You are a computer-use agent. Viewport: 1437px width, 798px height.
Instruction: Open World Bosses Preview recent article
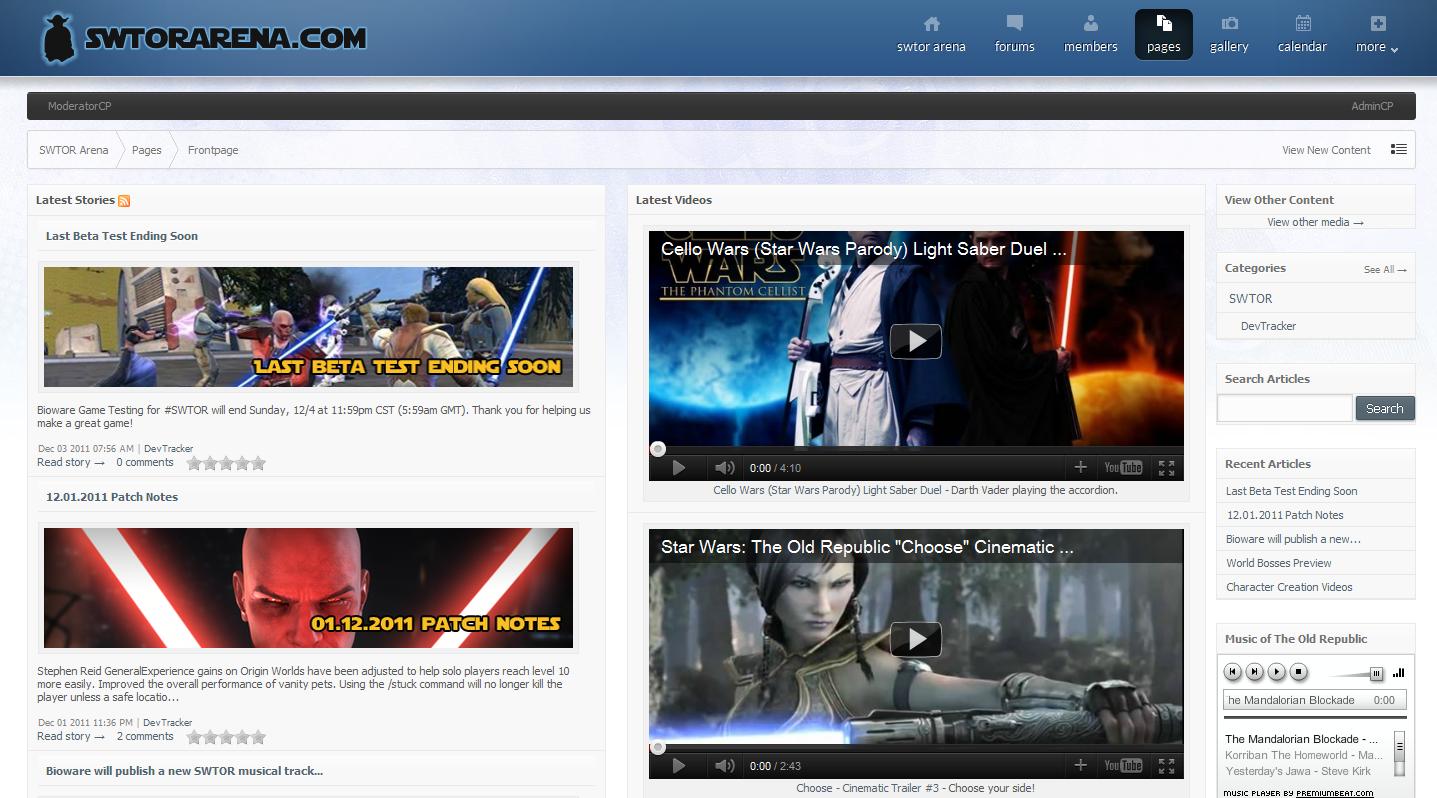tap(1279, 563)
